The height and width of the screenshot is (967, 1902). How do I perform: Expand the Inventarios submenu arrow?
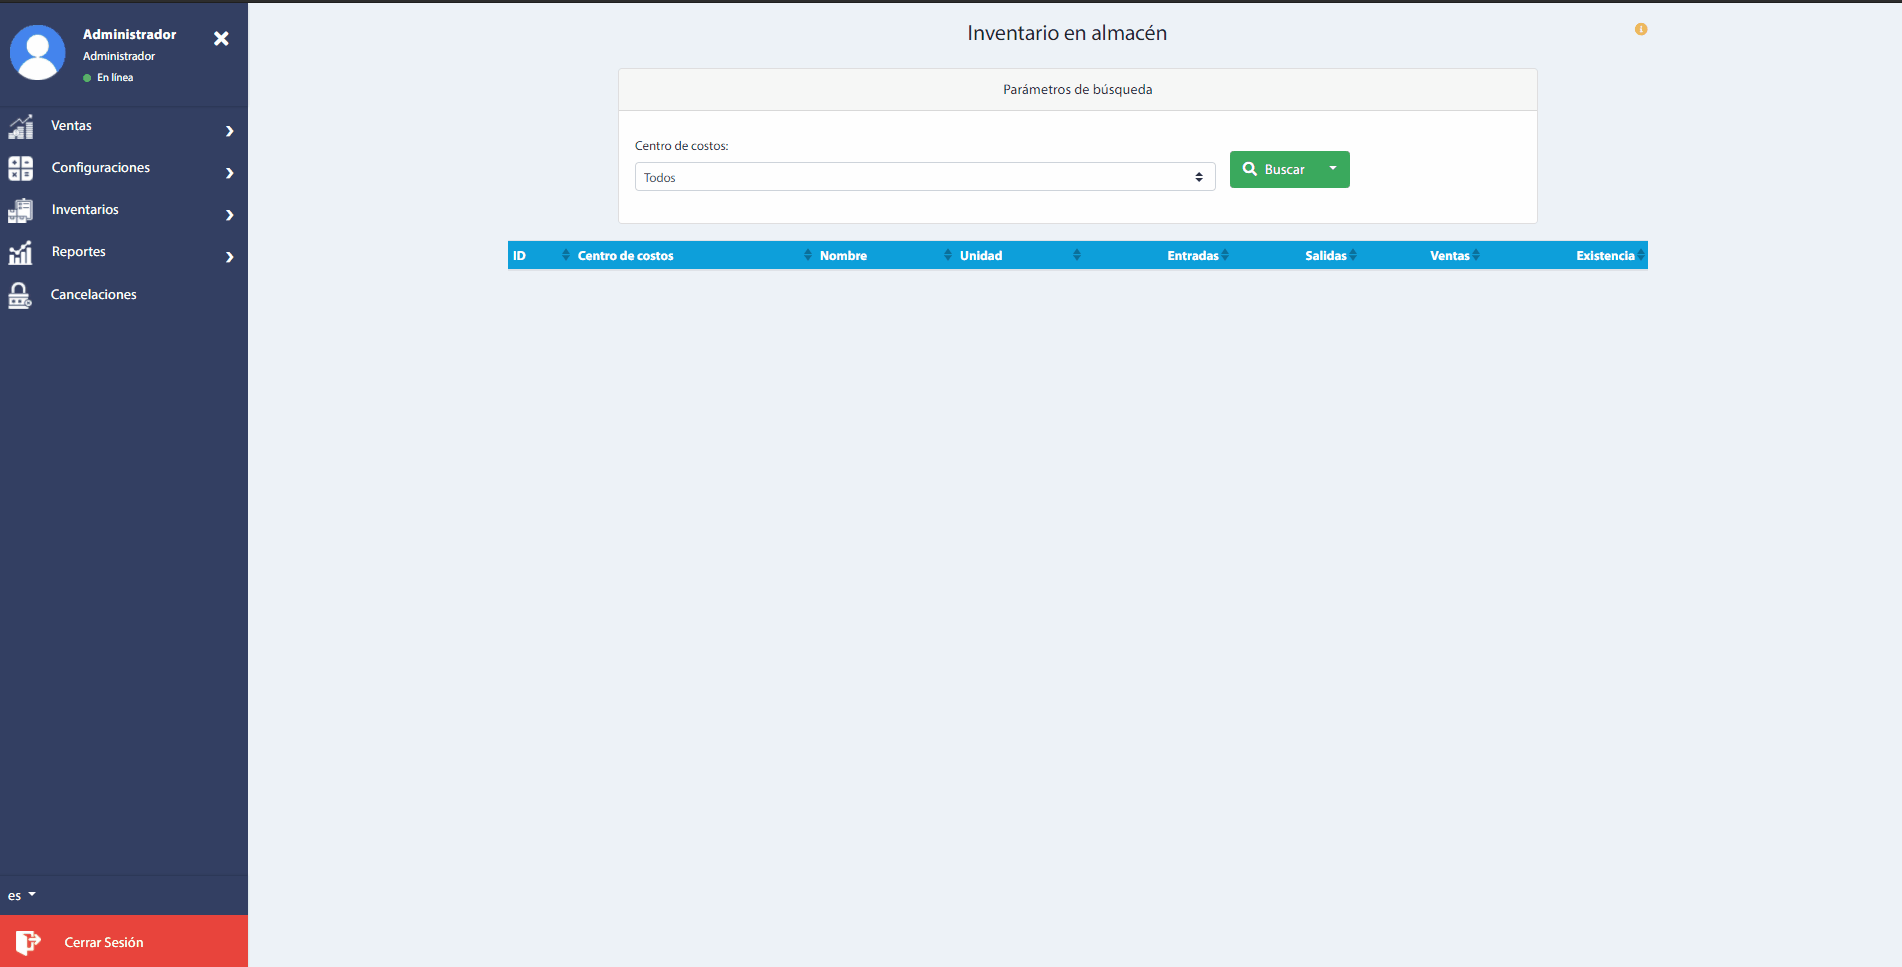pyautogui.click(x=230, y=215)
